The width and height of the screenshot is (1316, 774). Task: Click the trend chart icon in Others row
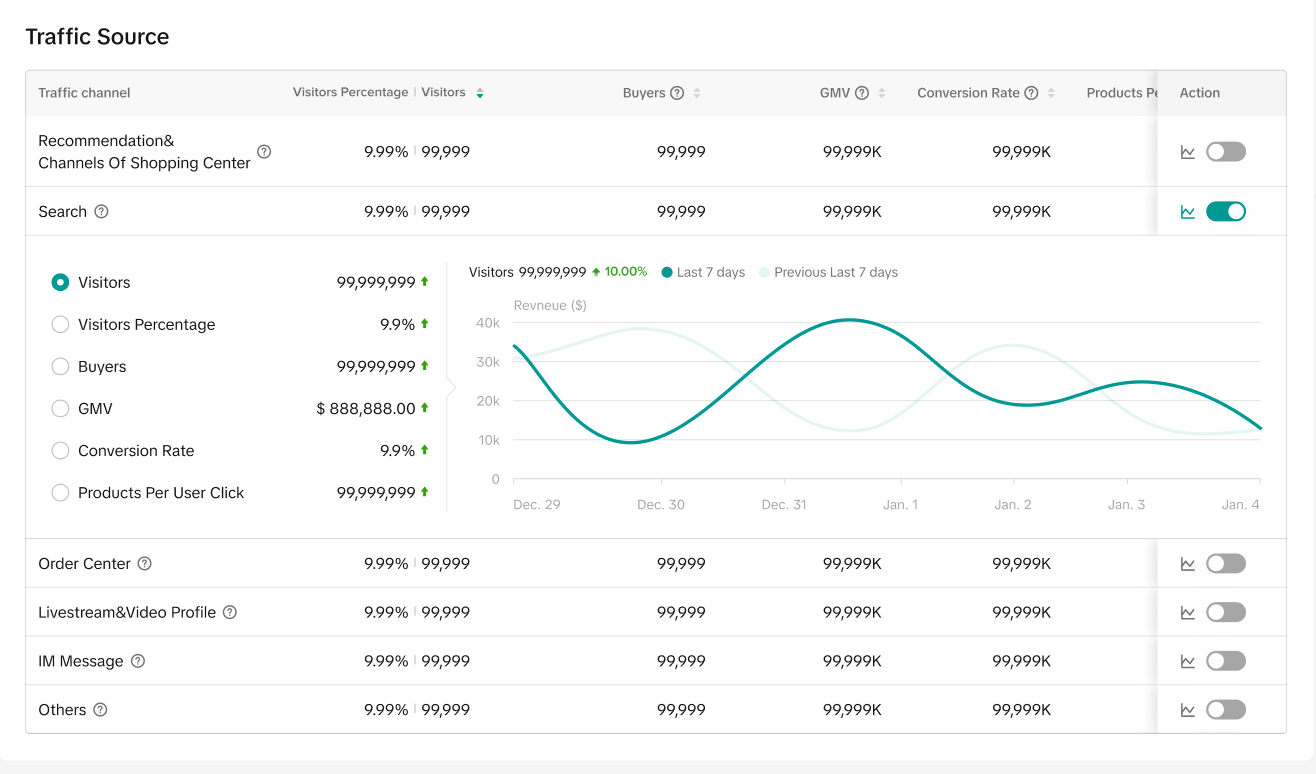pos(1188,710)
